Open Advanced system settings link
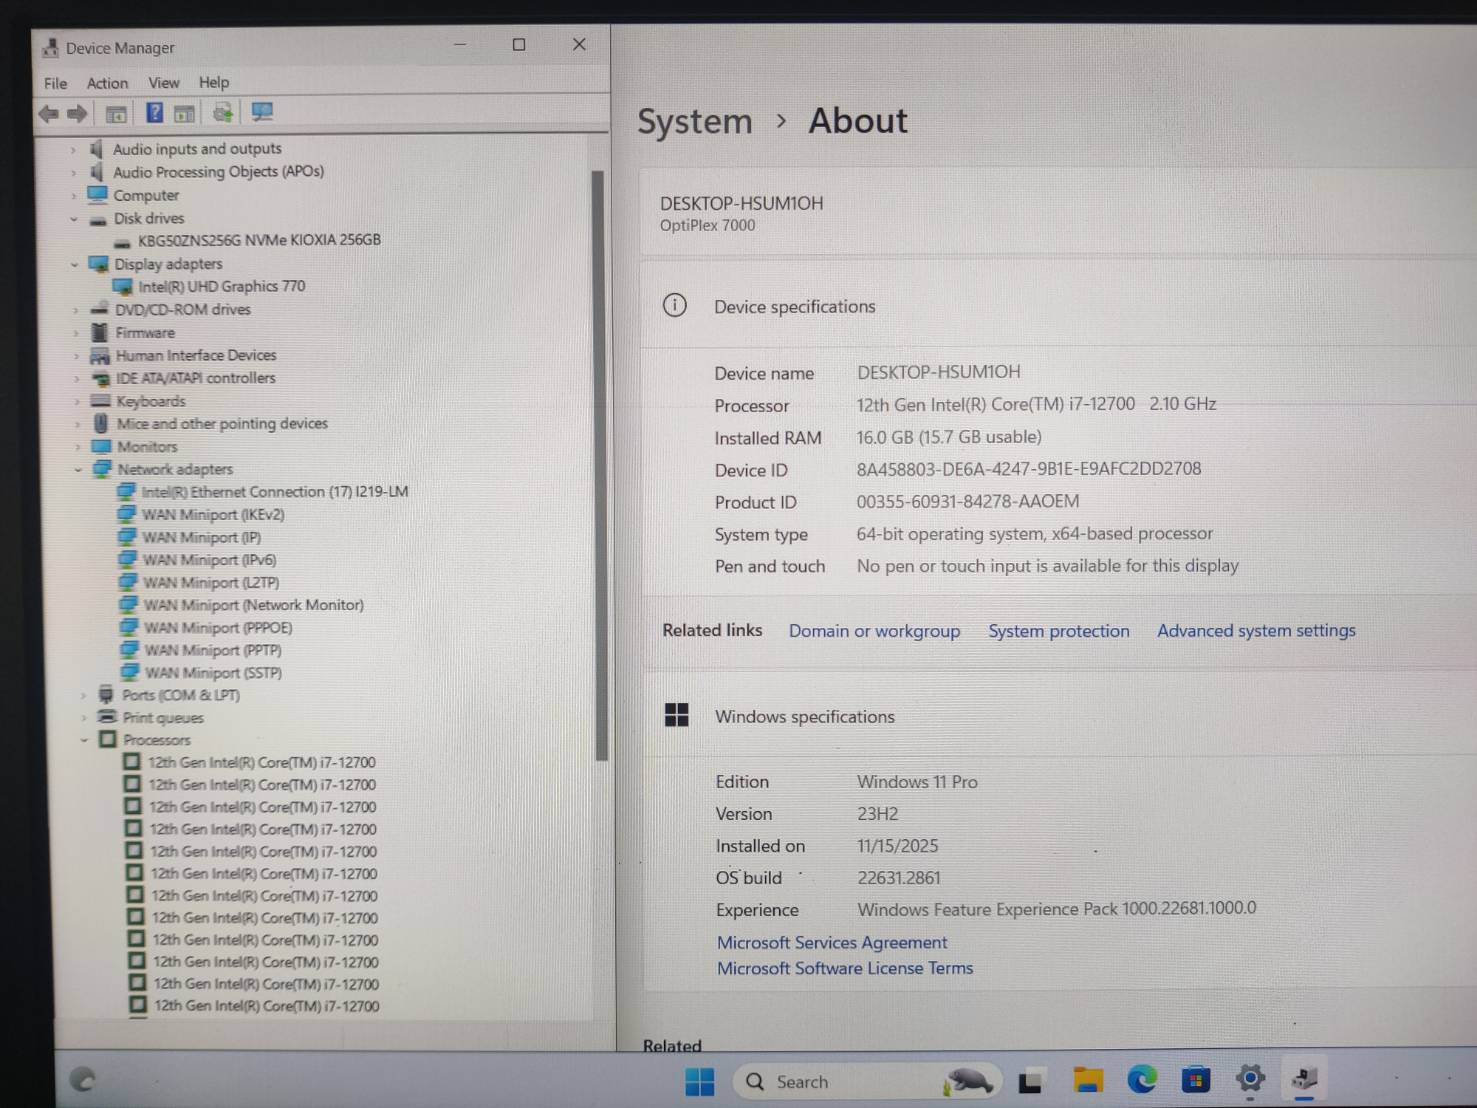 coord(1256,631)
